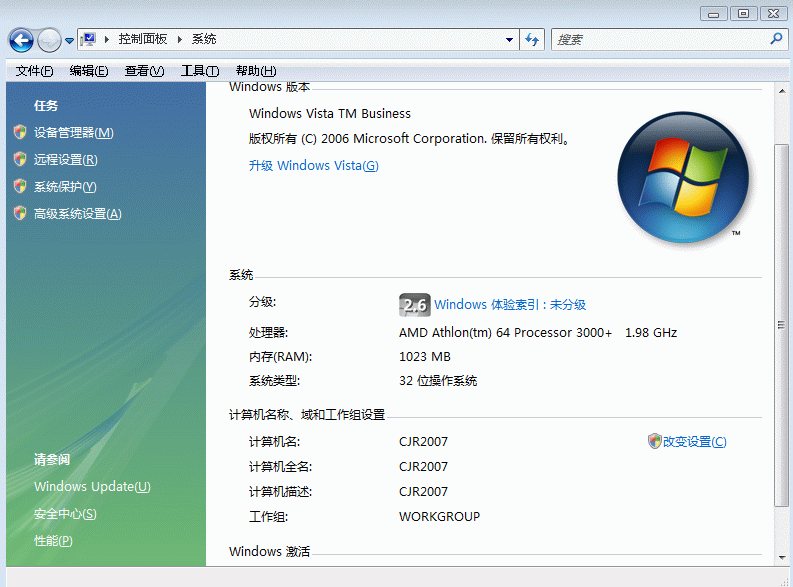This screenshot has width=793, height=587.
Task: Select the WORKGROUP value
Action: (439, 517)
